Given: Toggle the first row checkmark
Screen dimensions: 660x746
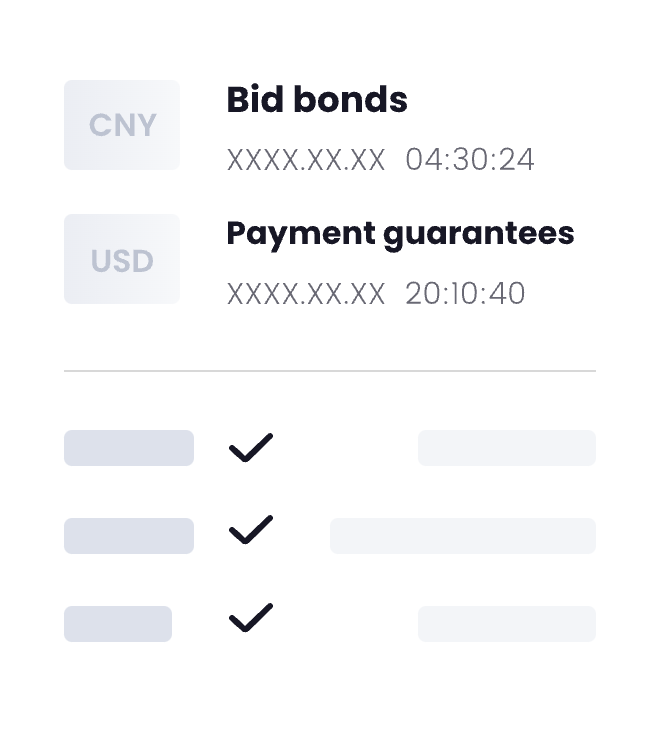Looking at the screenshot, I should pyautogui.click(x=251, y=448).
